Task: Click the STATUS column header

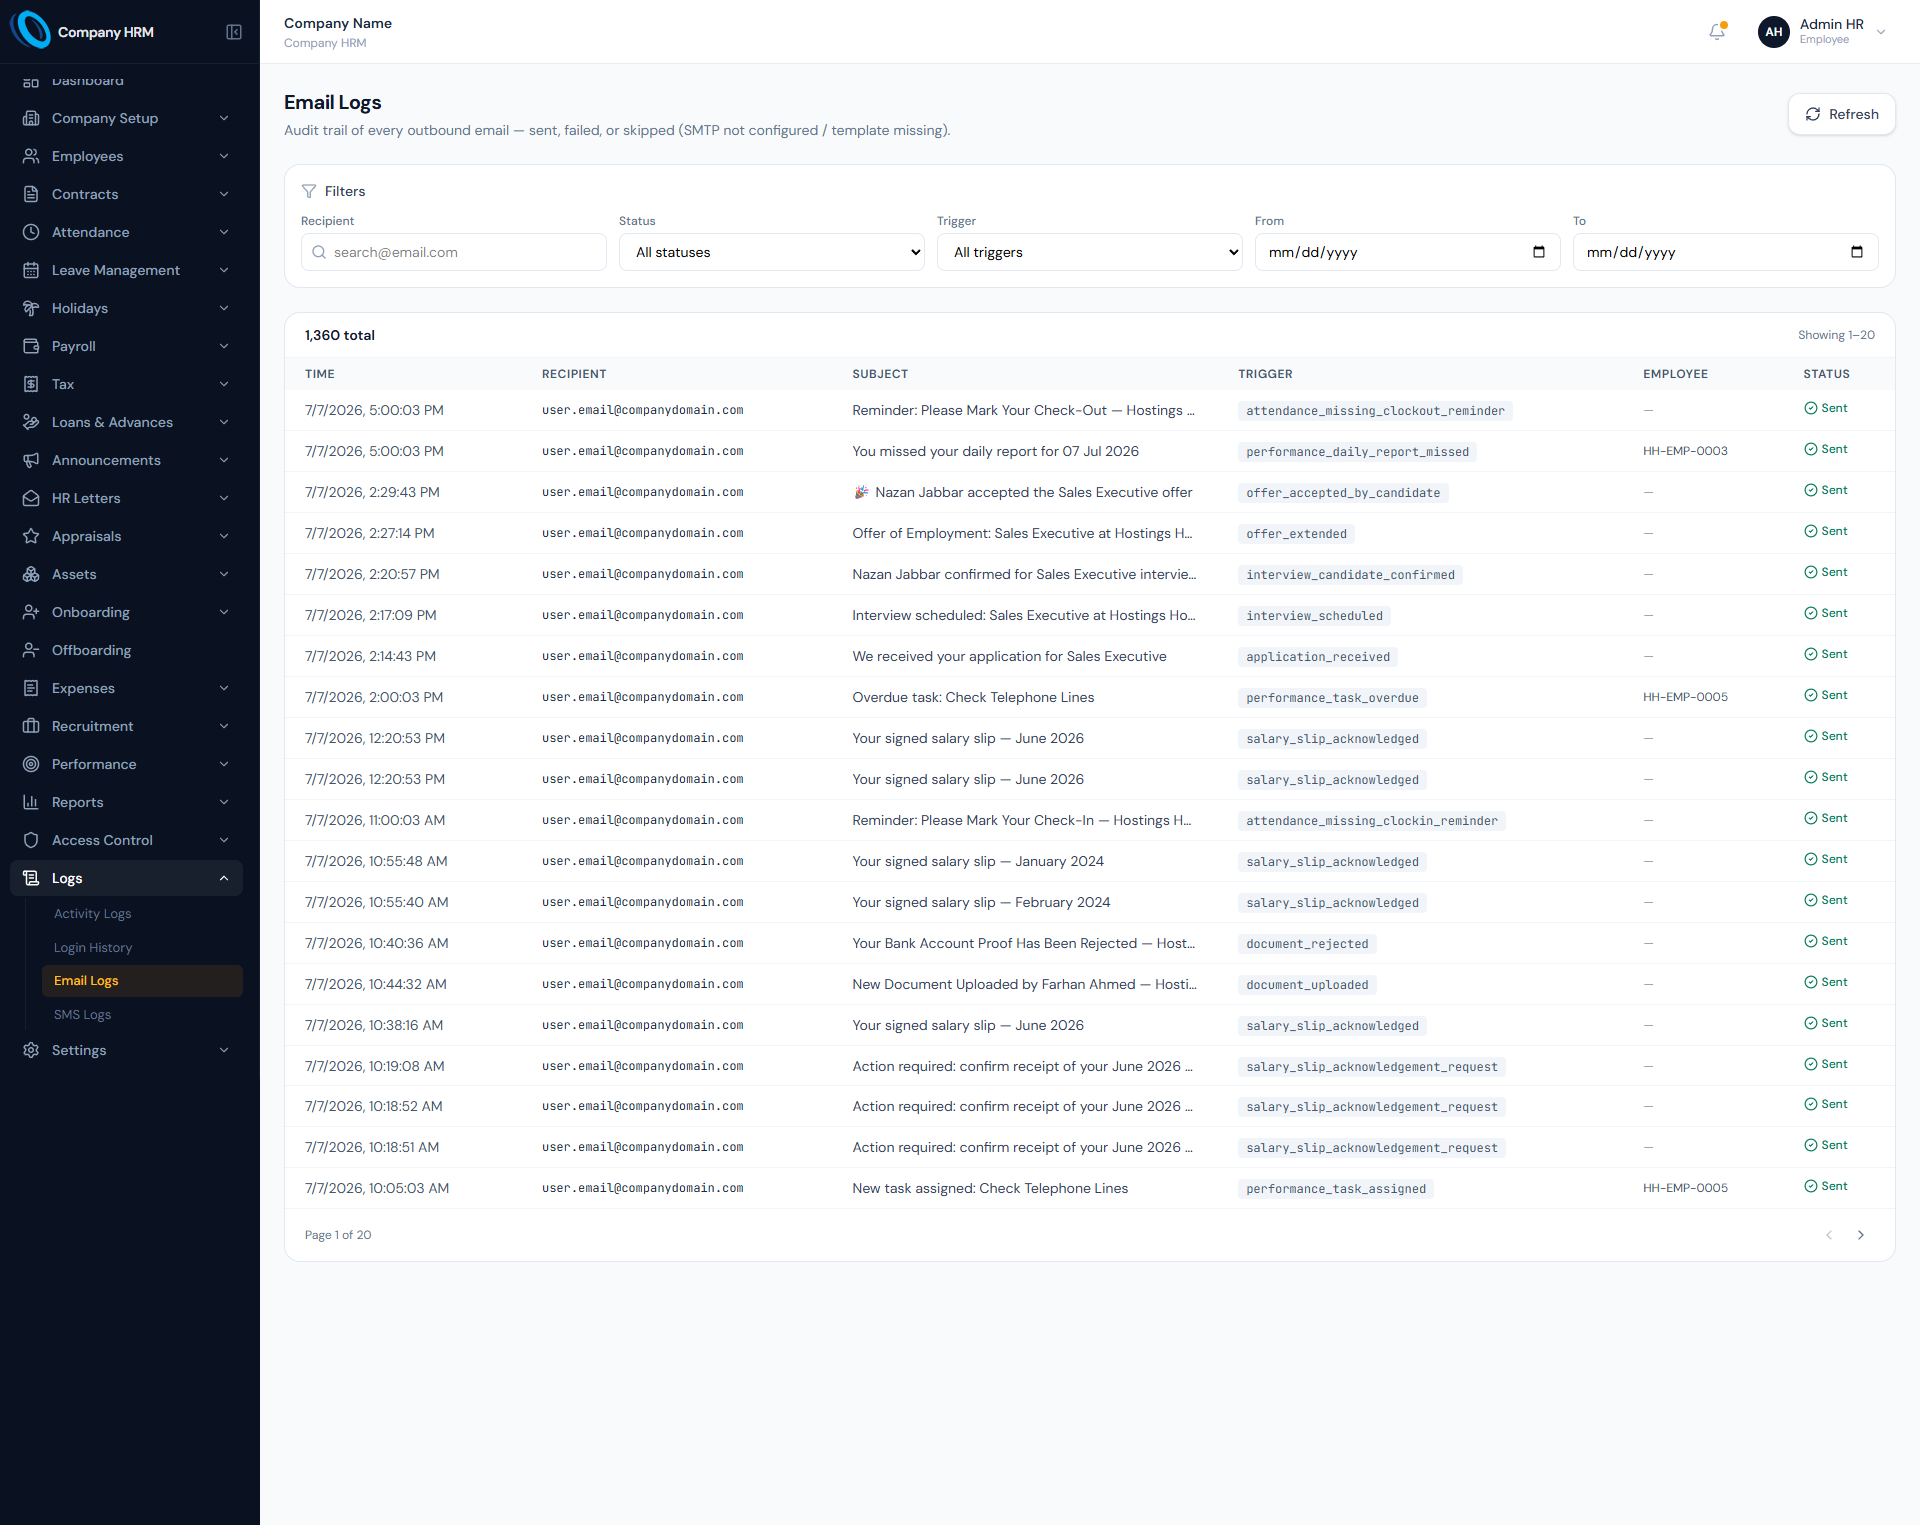Action: click(x=1826, y=374)
